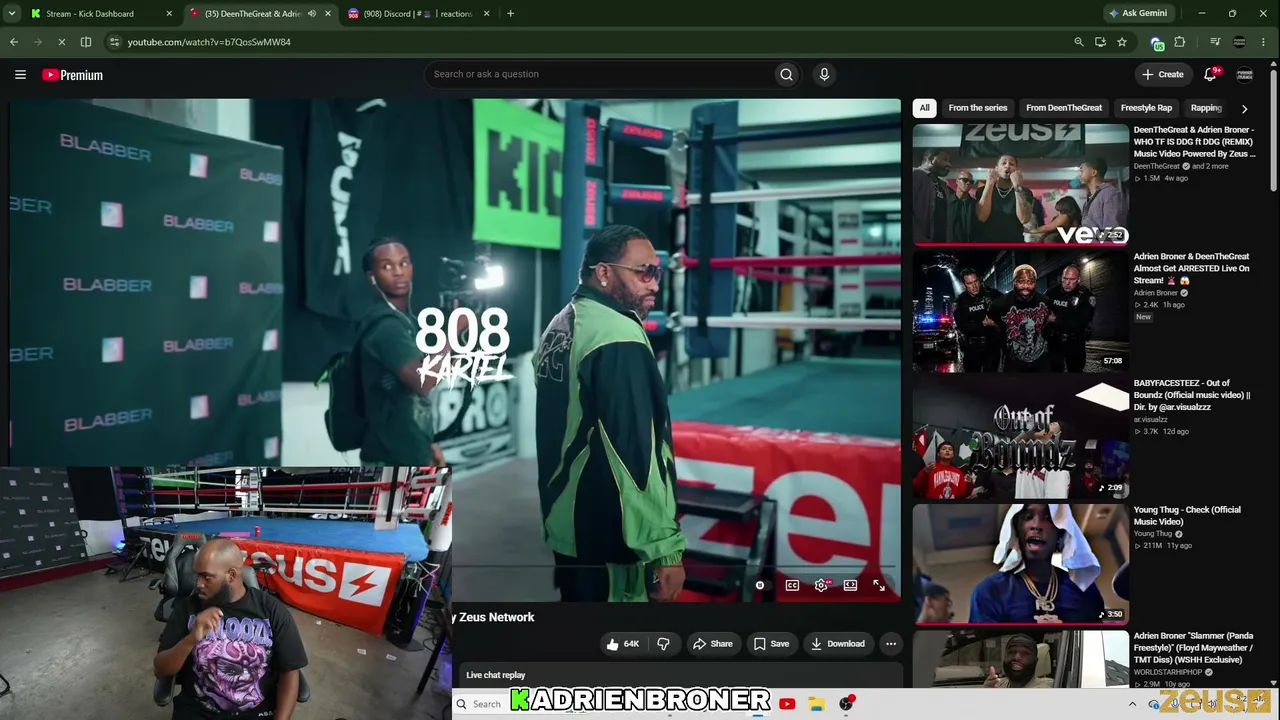The image size is (1280, 720).
Task: Open video settings gear
Action: click(x=821, y=585)
